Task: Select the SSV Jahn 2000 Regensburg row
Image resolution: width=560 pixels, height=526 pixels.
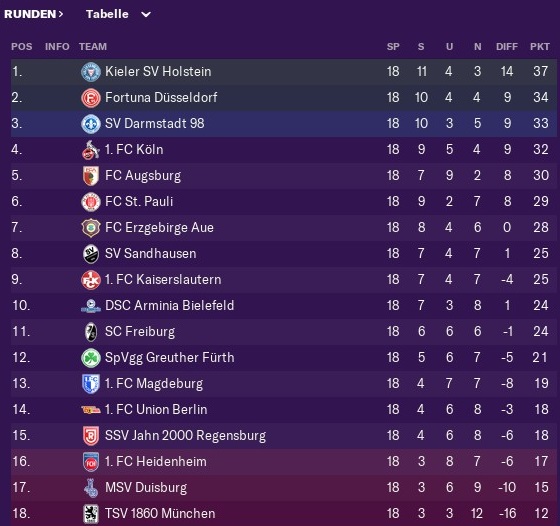Action: [x=284, y=436]
